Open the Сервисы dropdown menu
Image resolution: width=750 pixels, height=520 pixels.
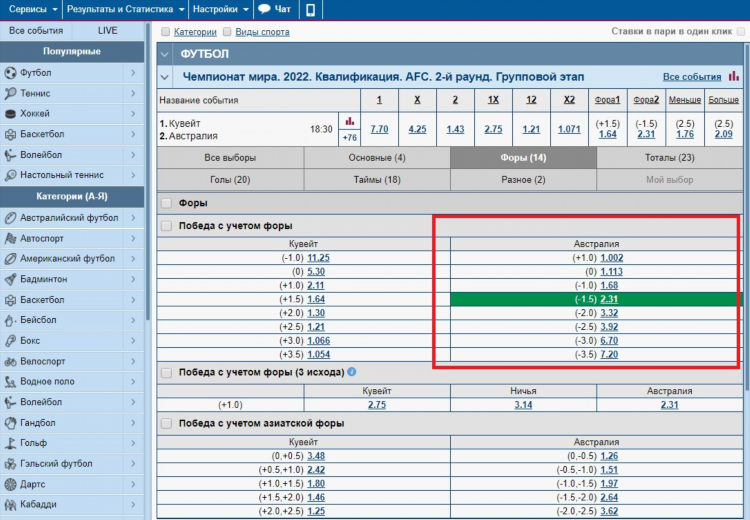(x=33, y=9)
